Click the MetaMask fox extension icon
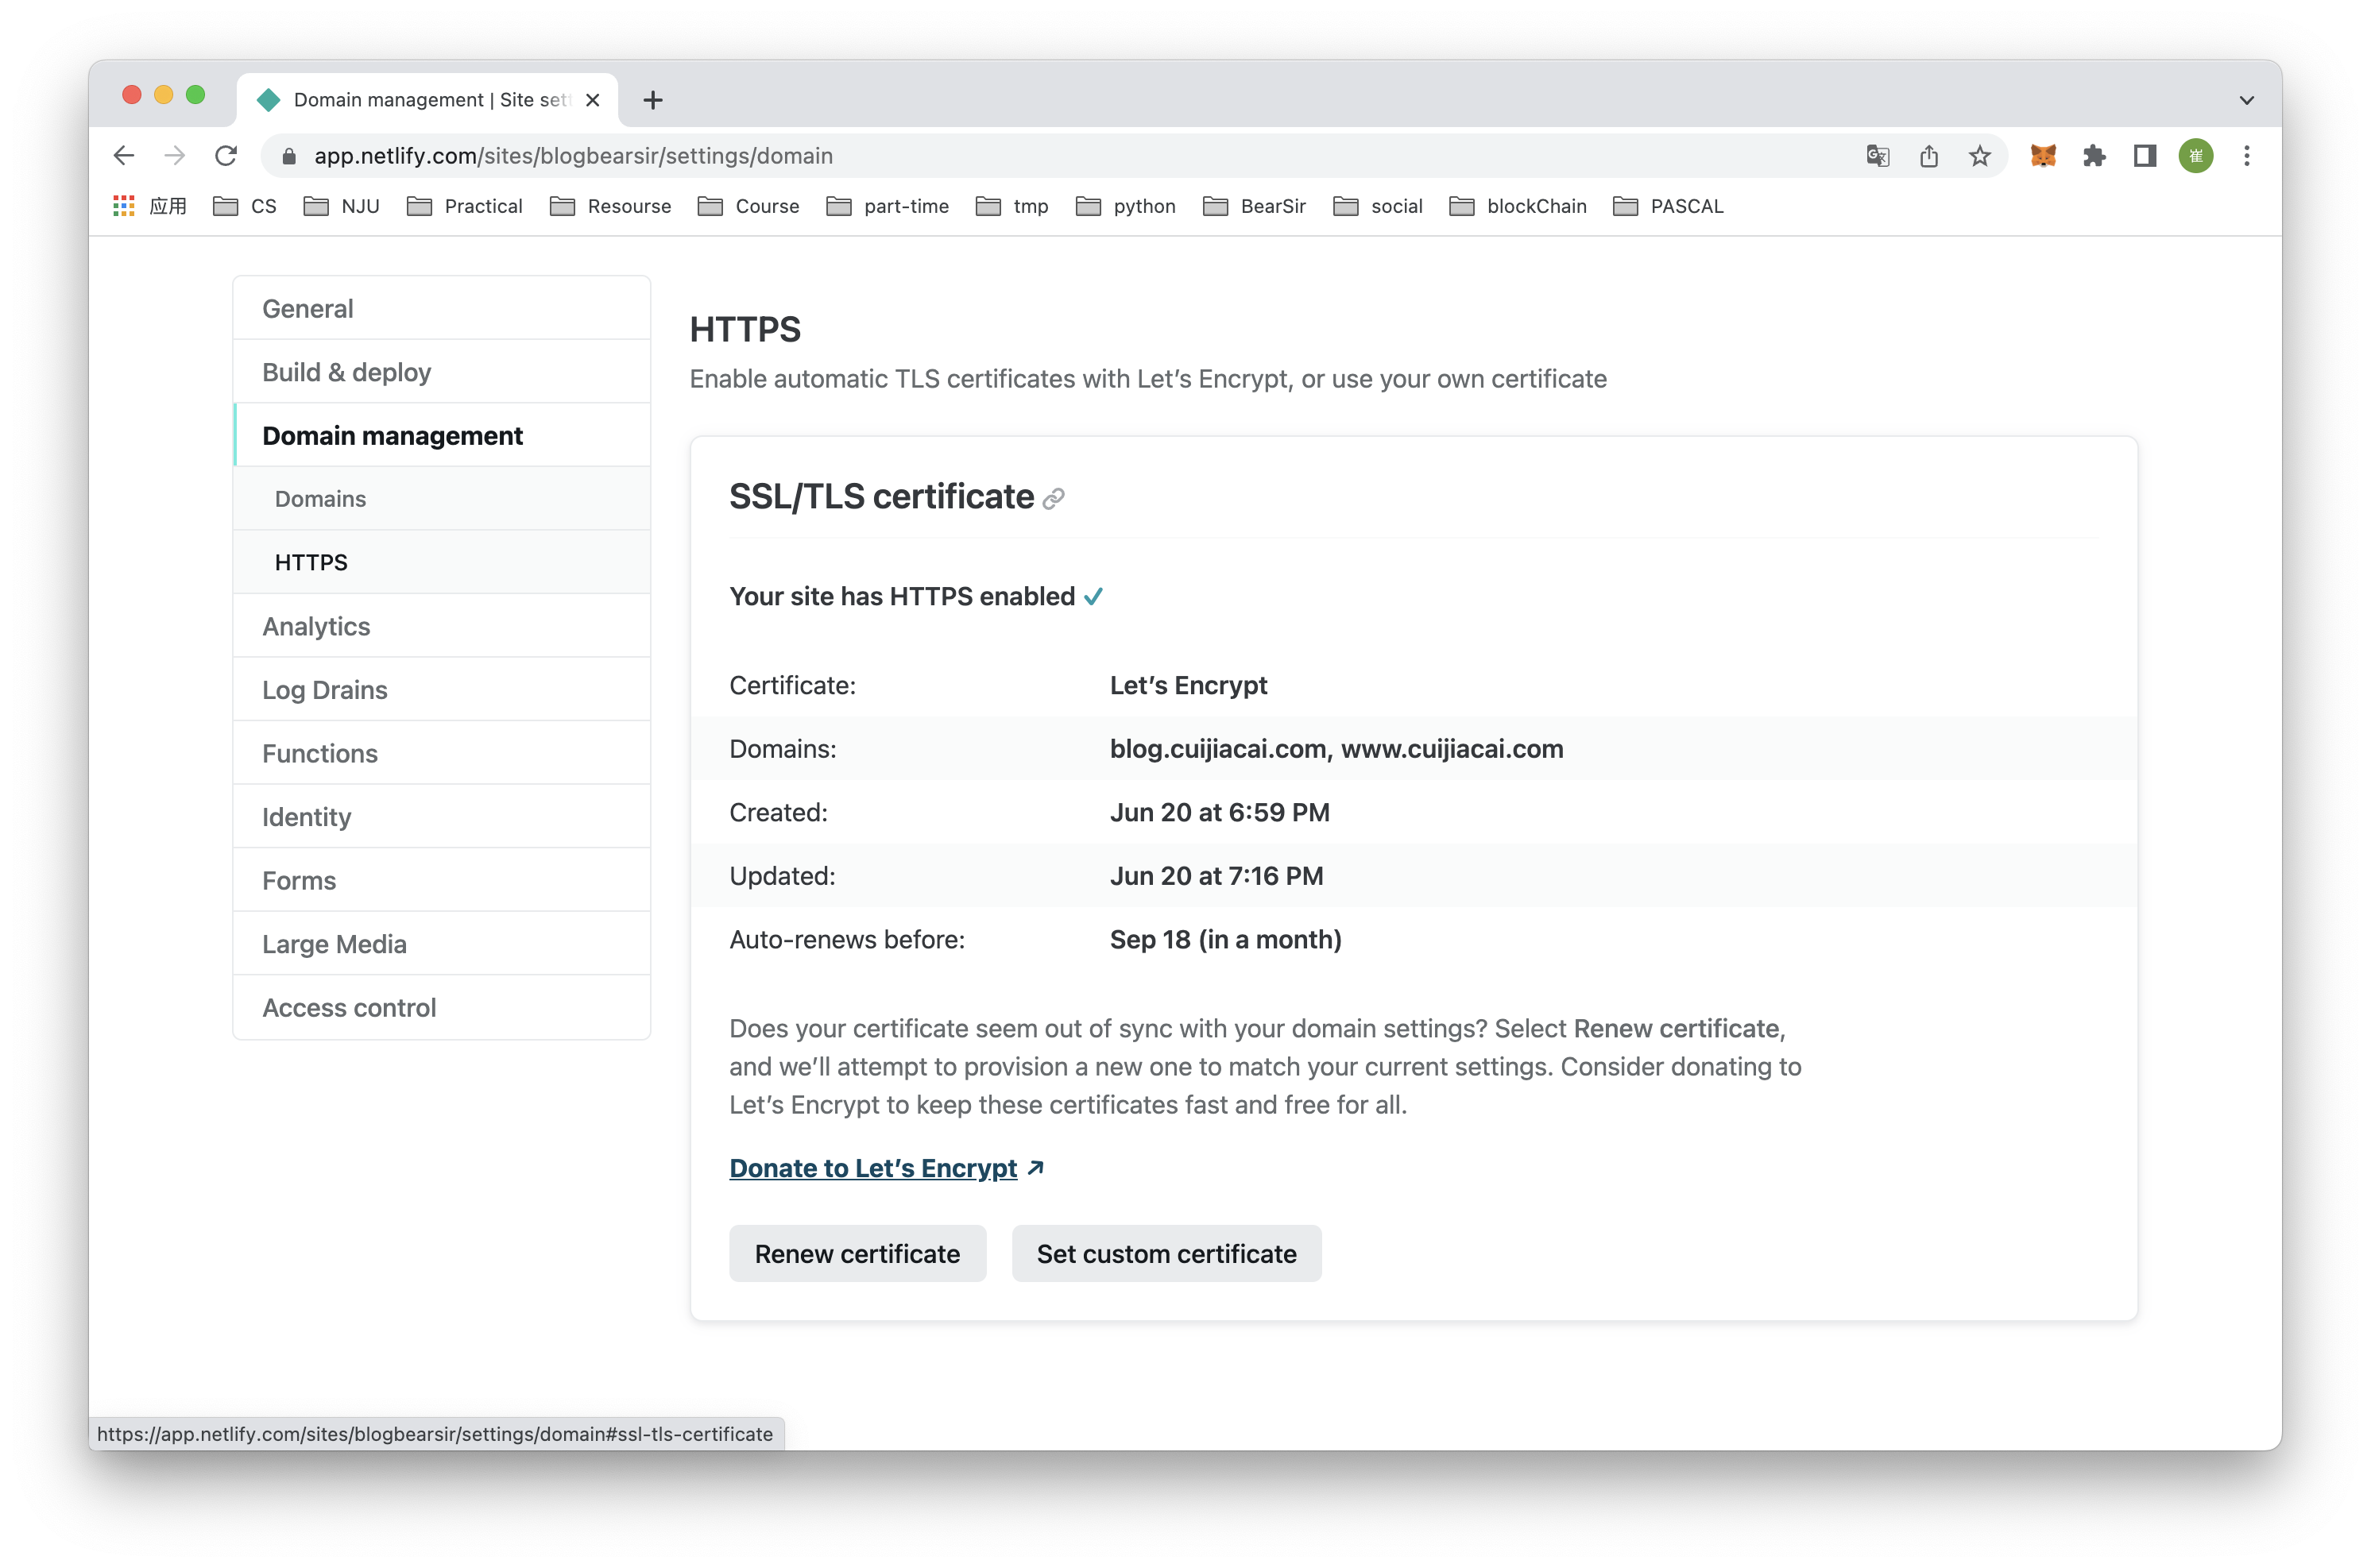 click(2044, 156)
